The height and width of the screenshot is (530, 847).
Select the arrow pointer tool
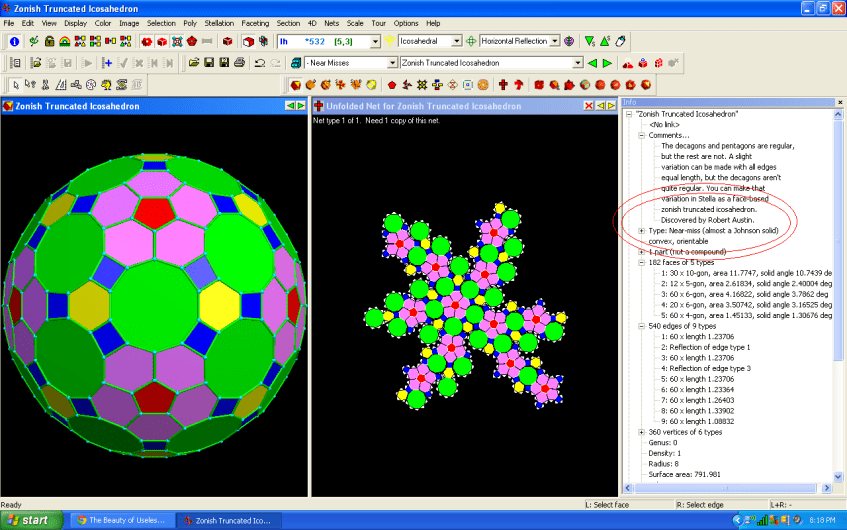coord(14,84)
